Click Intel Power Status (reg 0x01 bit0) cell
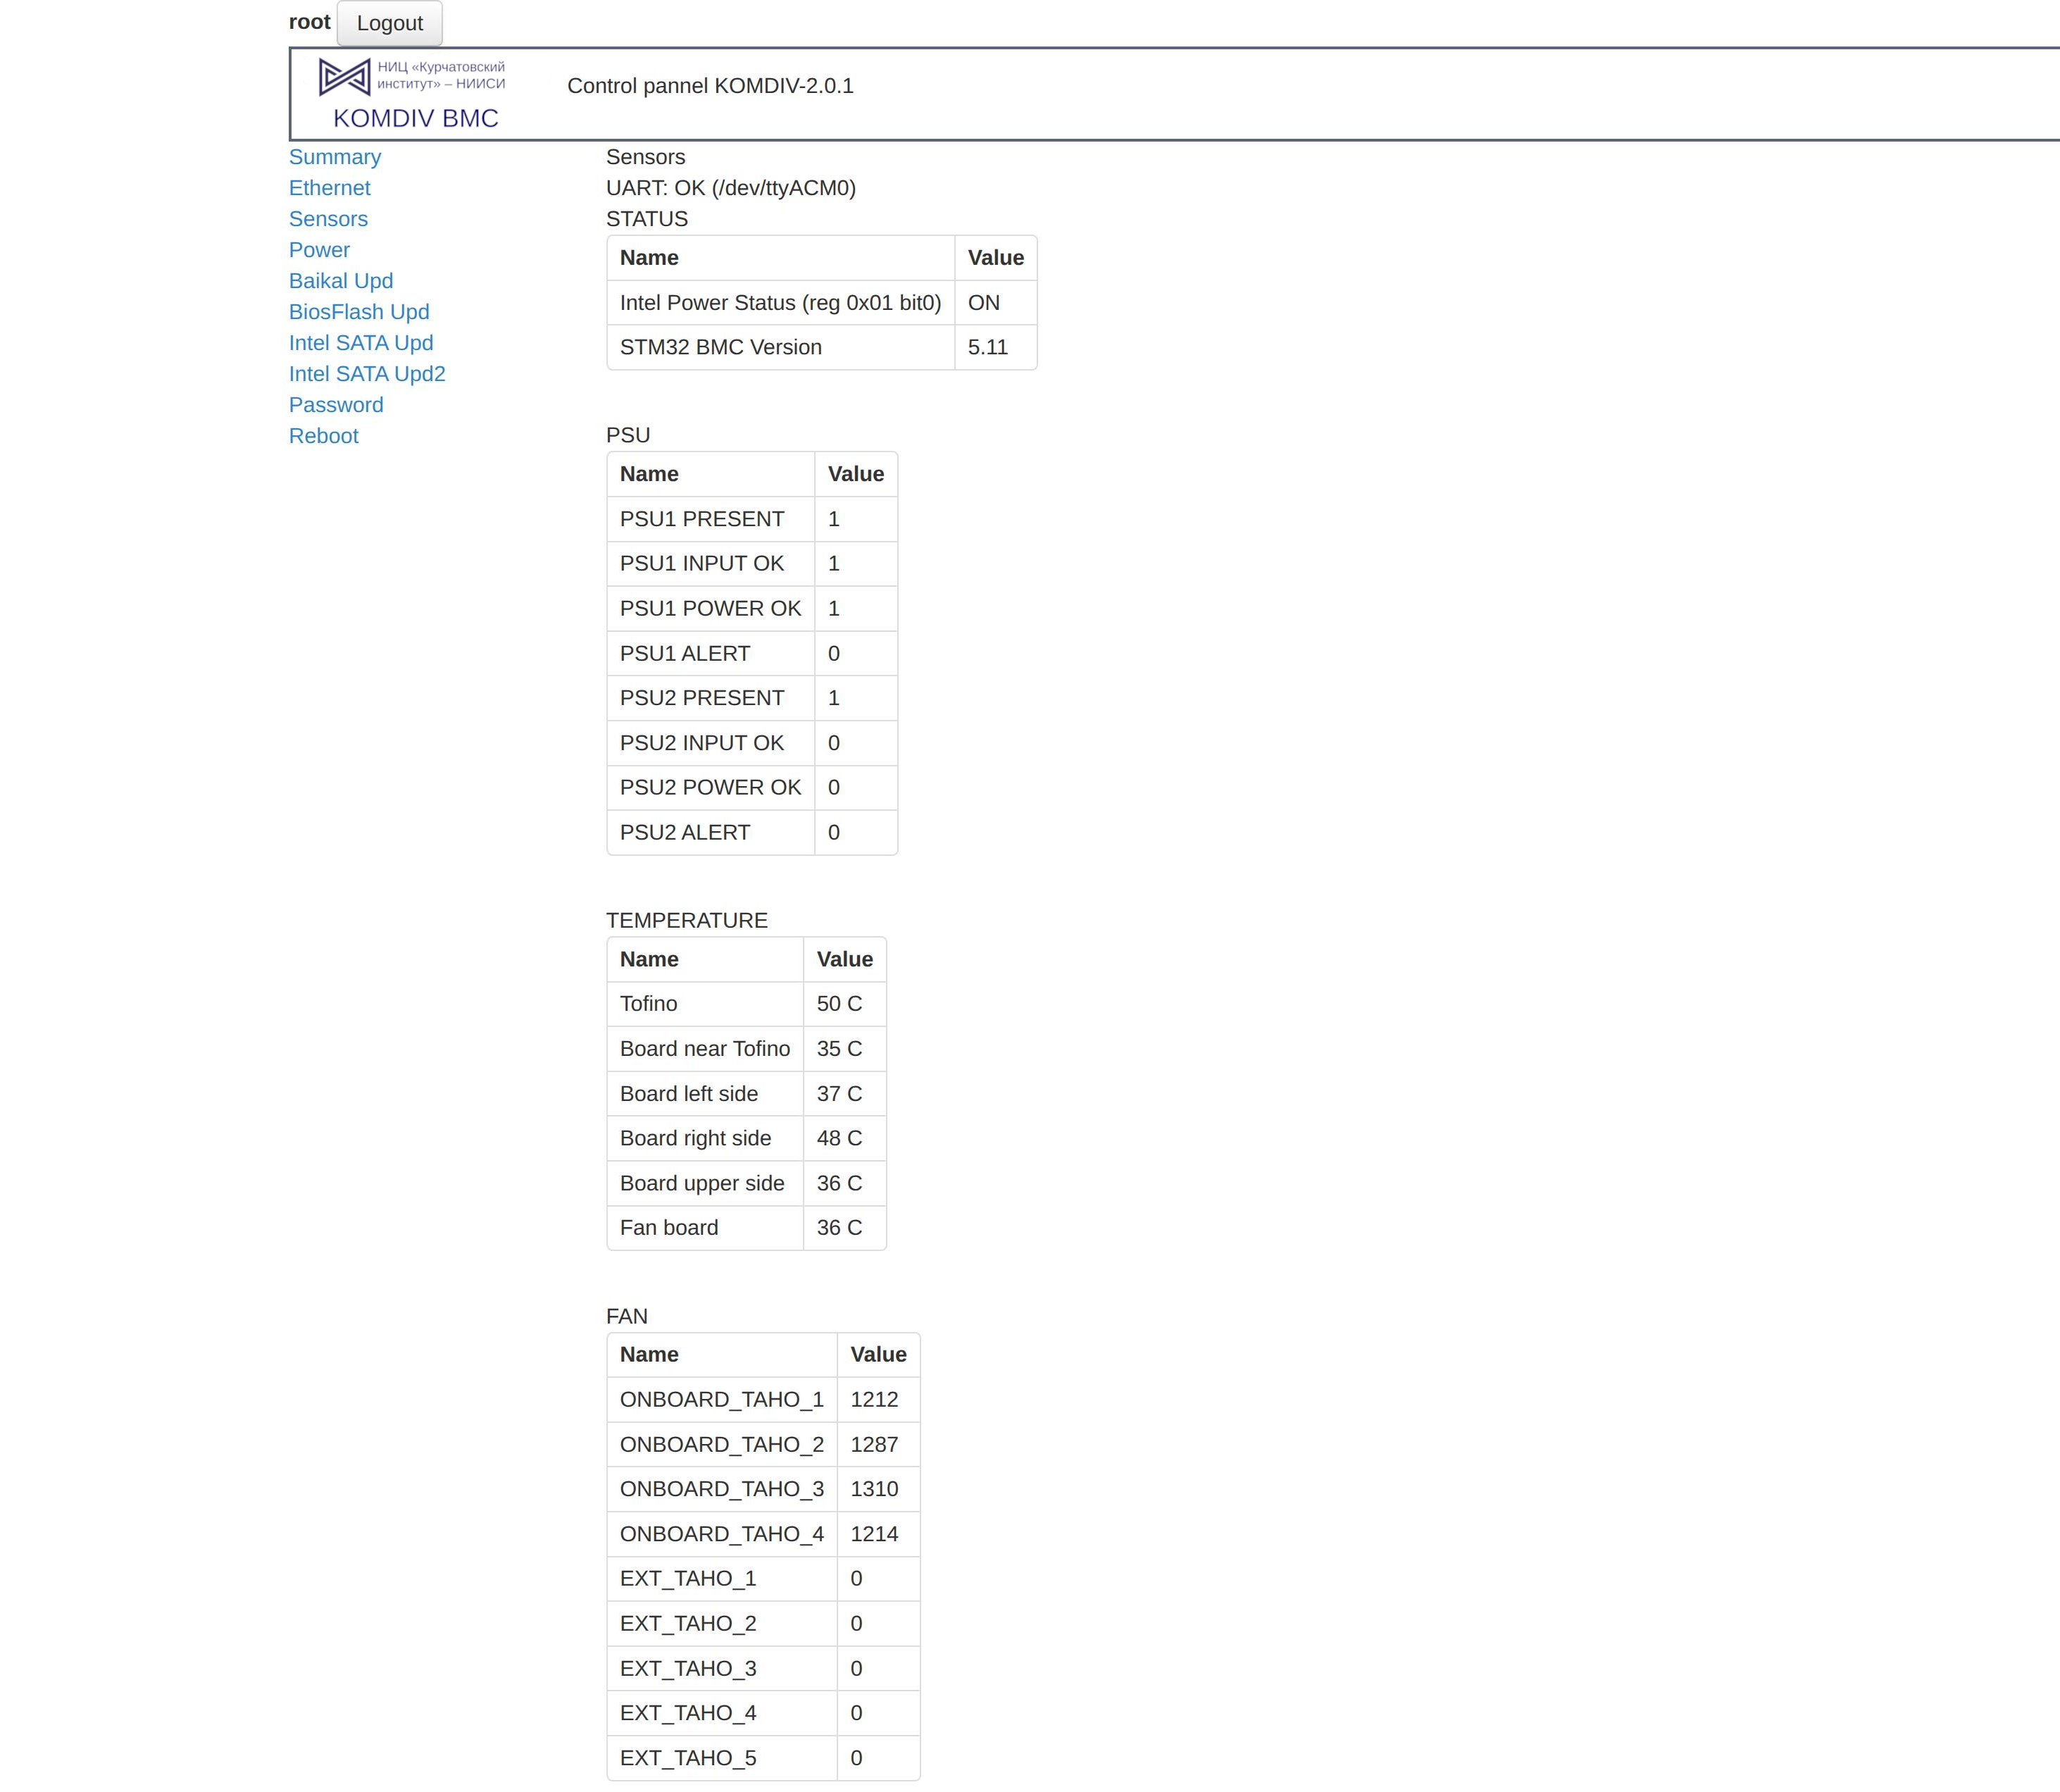Viewport: 2060px width, 1792px height. pyautogui.click(x=781, y=303)
